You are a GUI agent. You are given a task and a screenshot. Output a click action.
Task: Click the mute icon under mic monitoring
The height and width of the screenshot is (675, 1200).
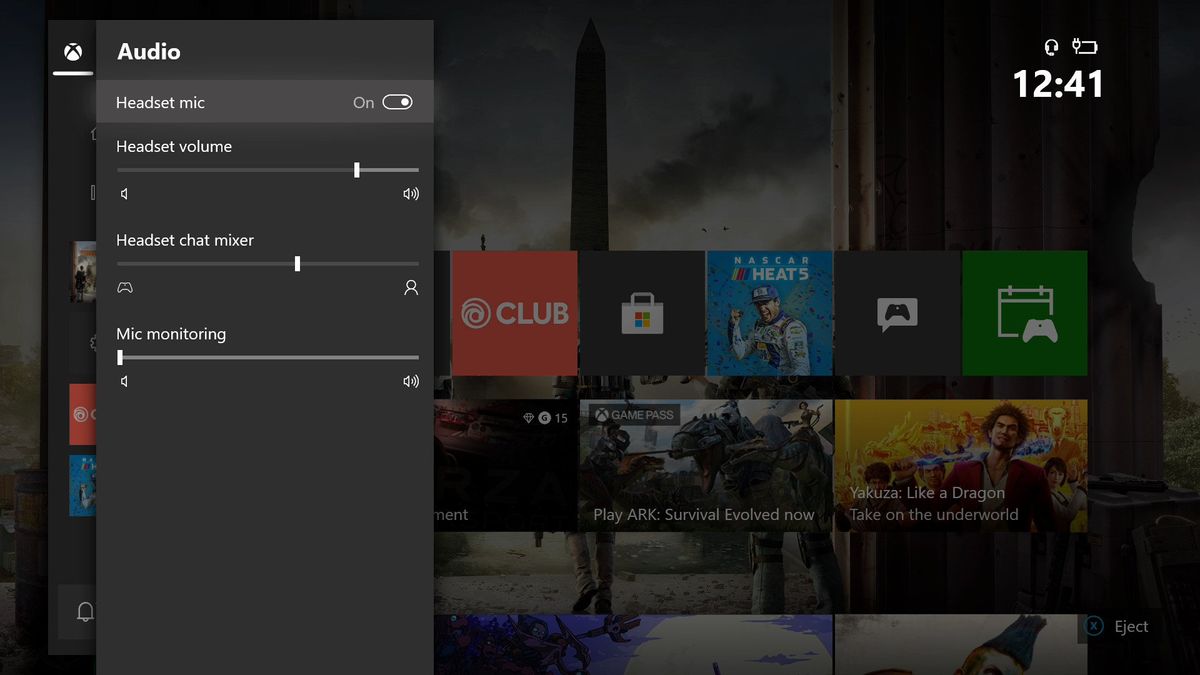click(x=124, y=381)
